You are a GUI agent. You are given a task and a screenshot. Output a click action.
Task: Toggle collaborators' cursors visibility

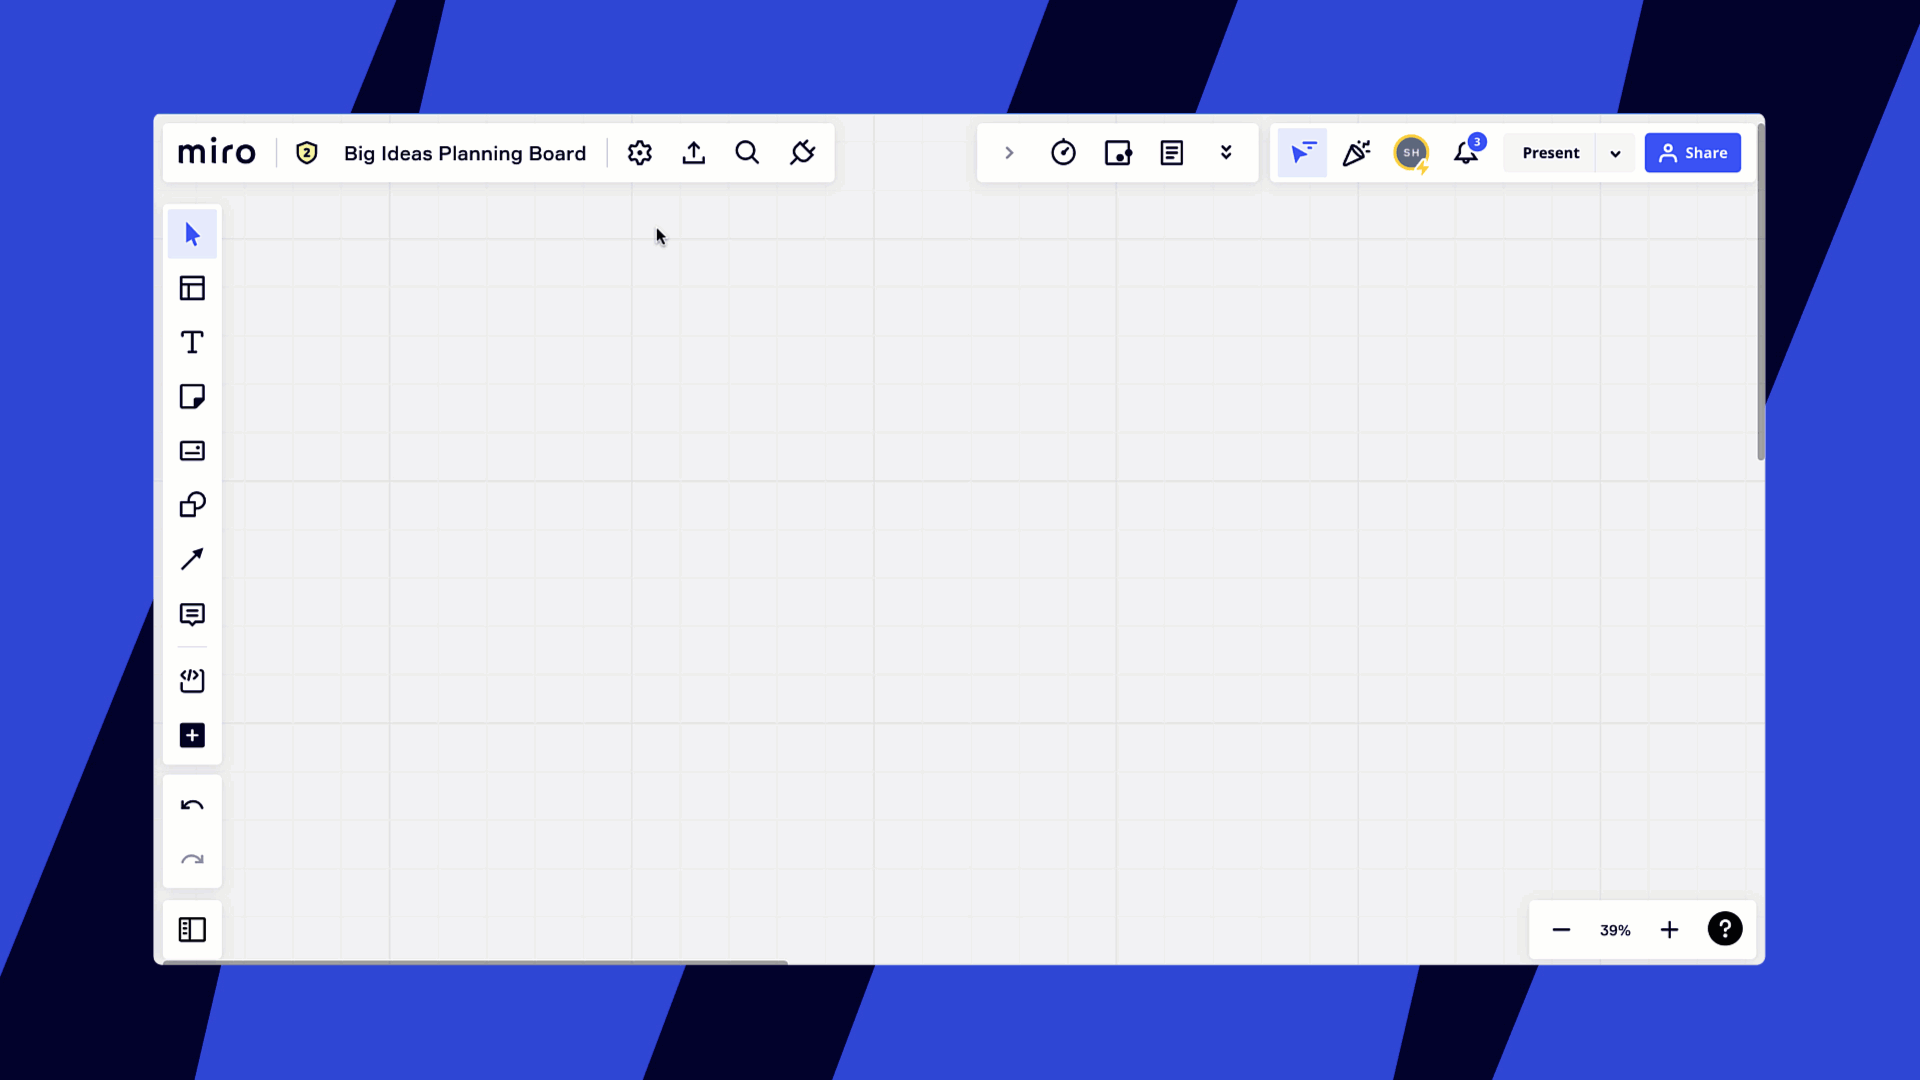[1302, 153]
